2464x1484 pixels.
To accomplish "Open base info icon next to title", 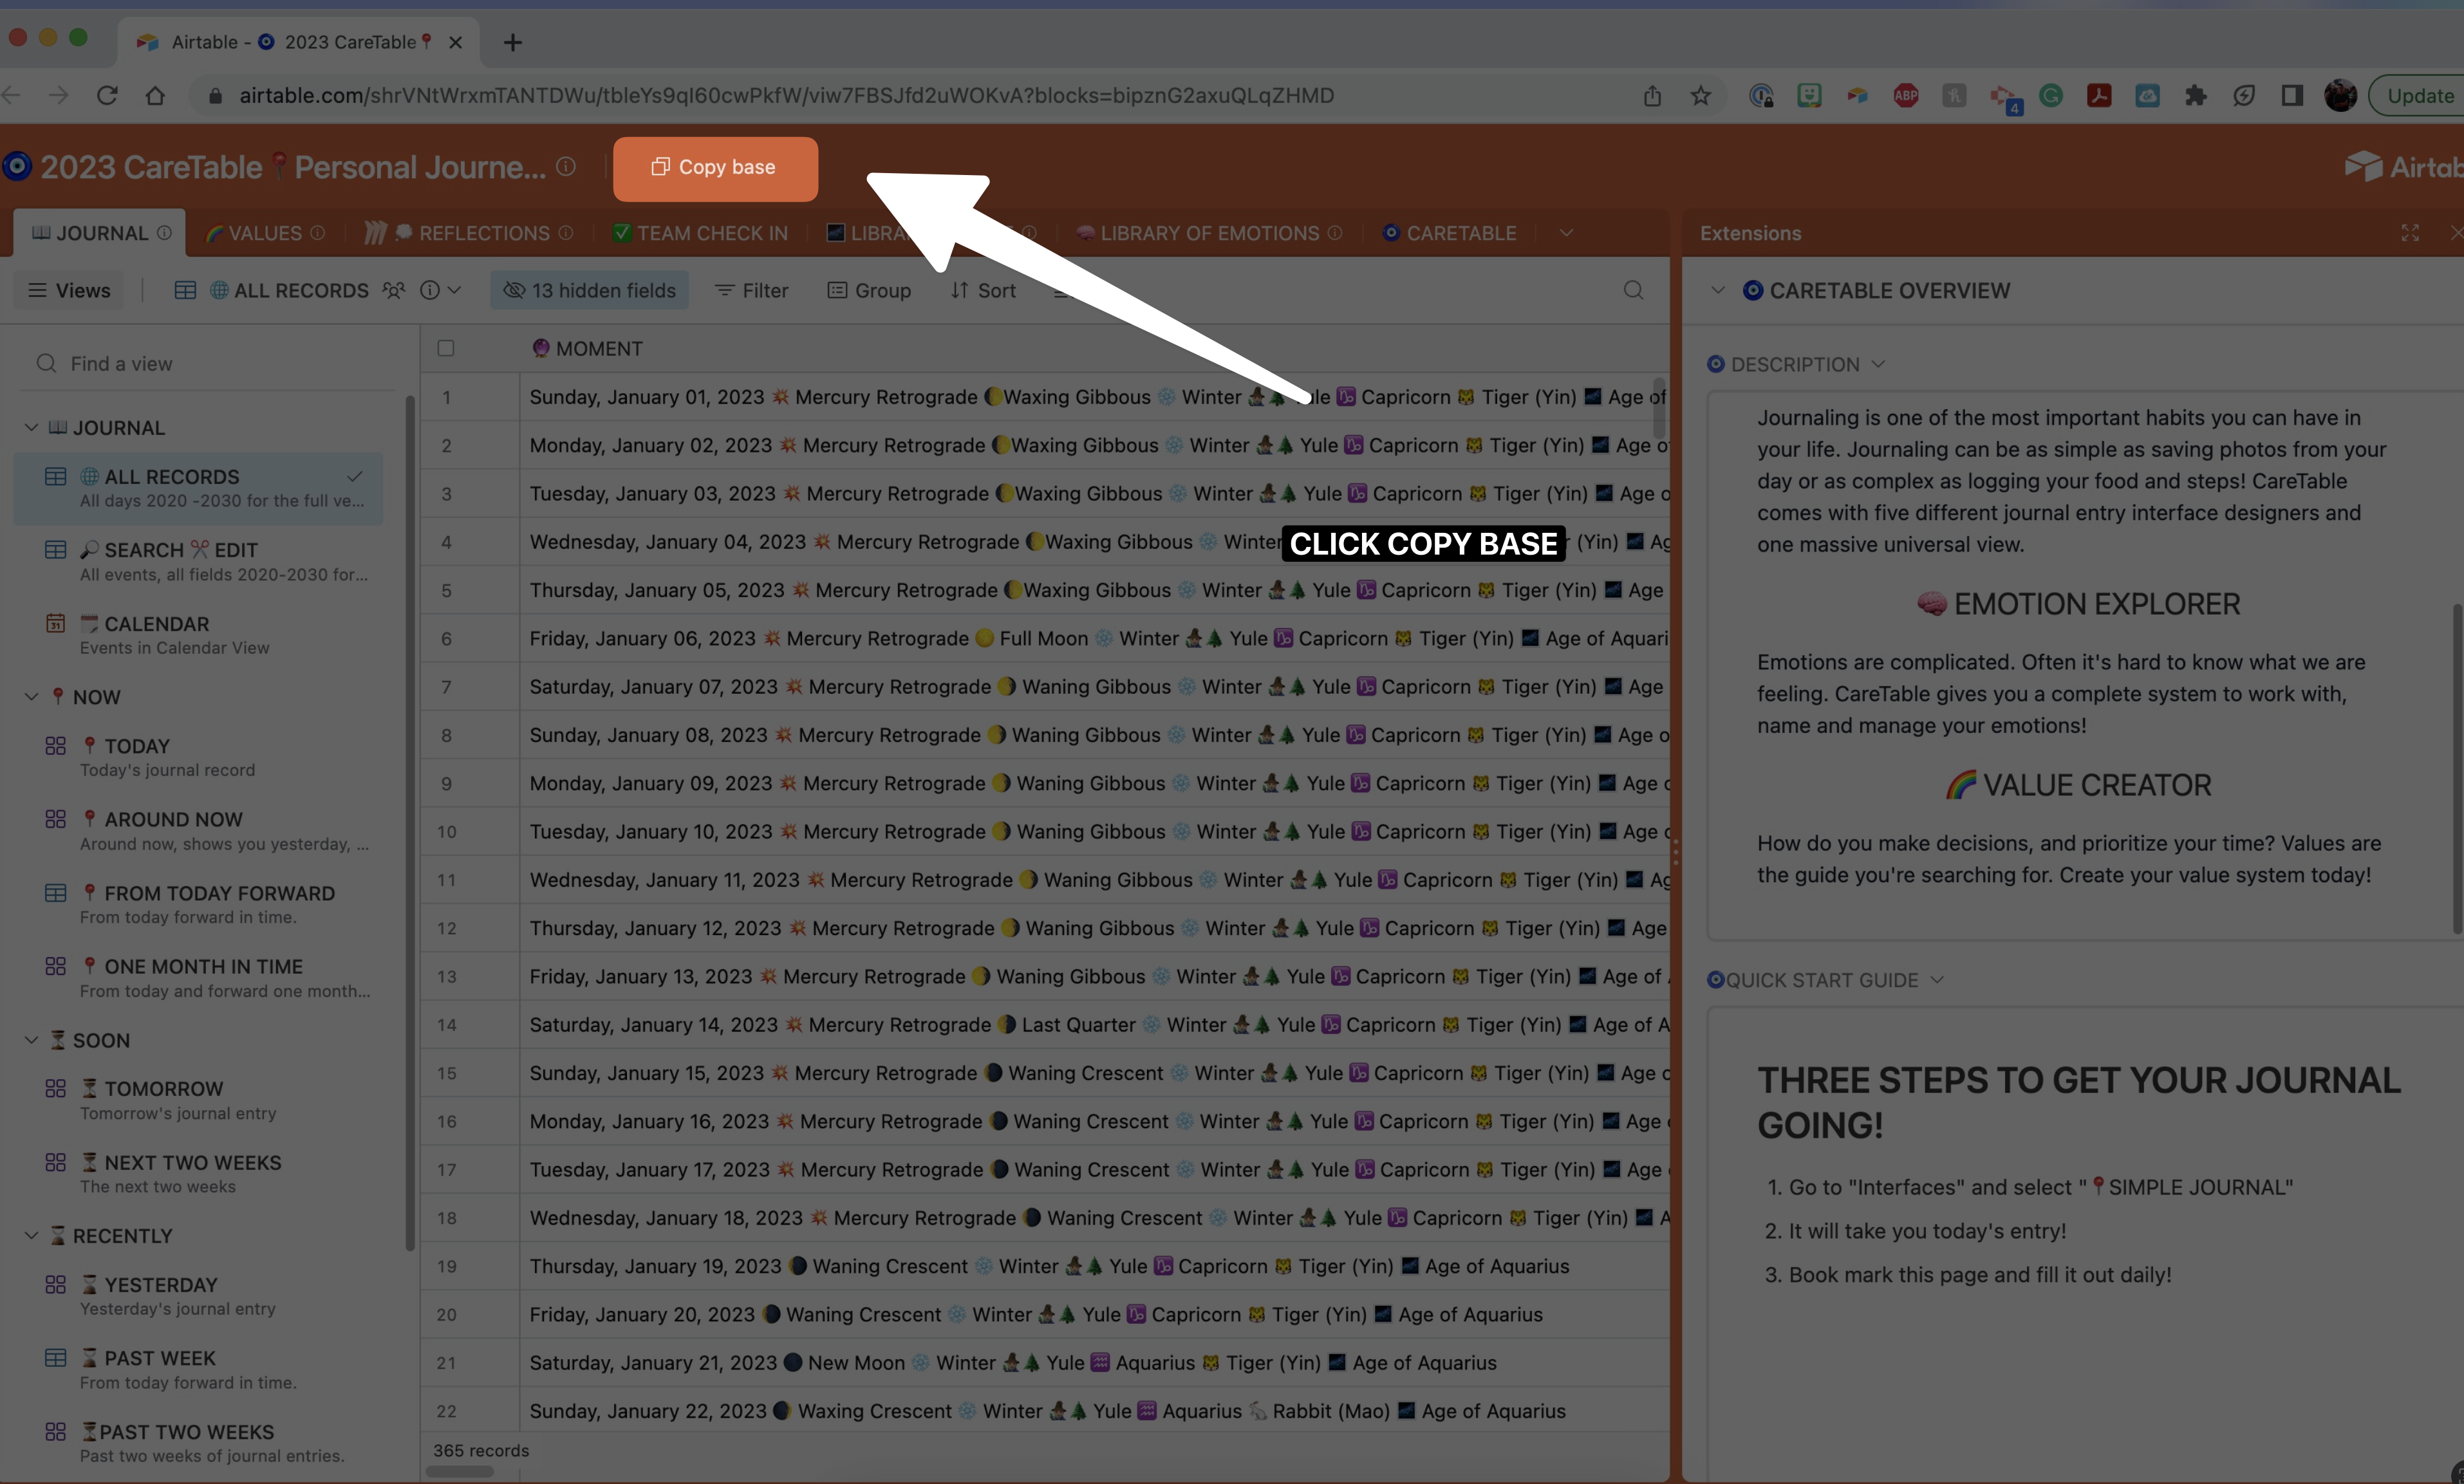I will tap(566, 167).
